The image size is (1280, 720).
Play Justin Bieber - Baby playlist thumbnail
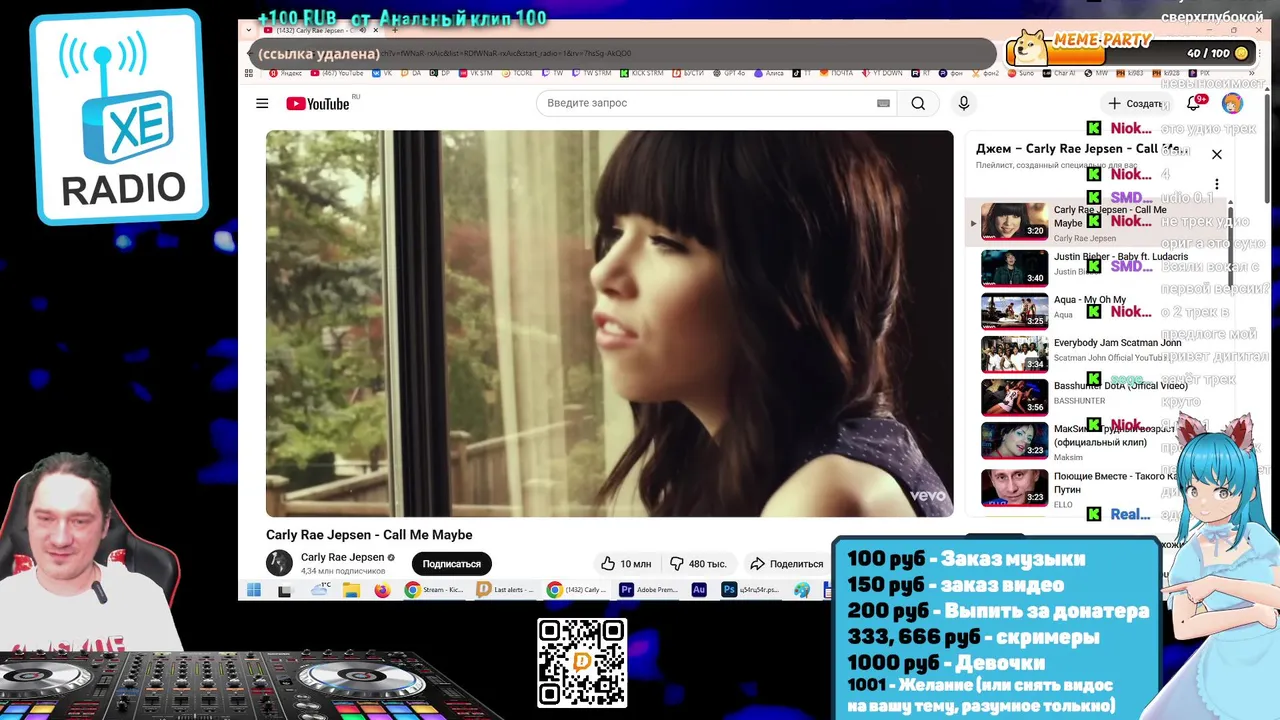(1014, 267)
